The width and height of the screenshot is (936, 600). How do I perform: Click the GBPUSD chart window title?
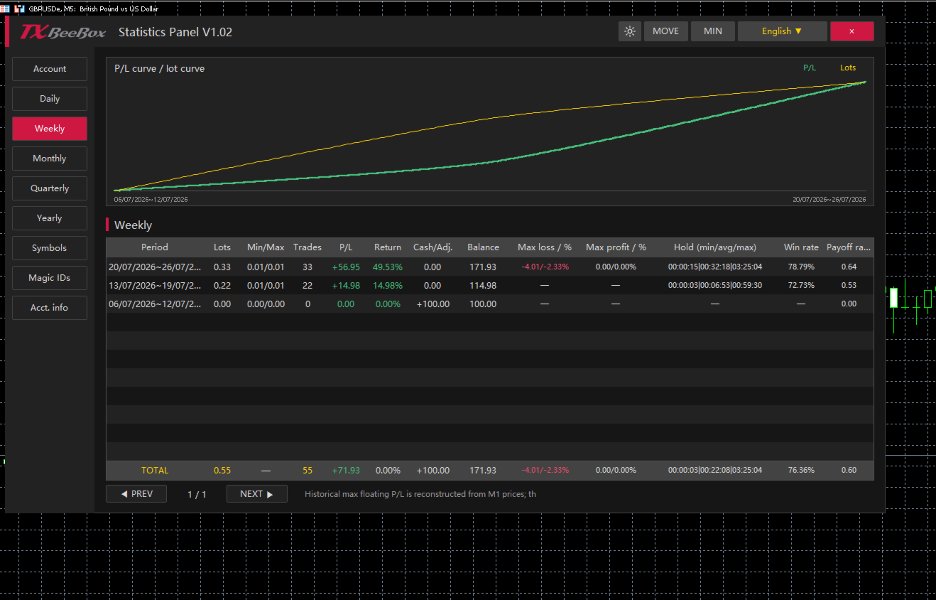(93, 9)
